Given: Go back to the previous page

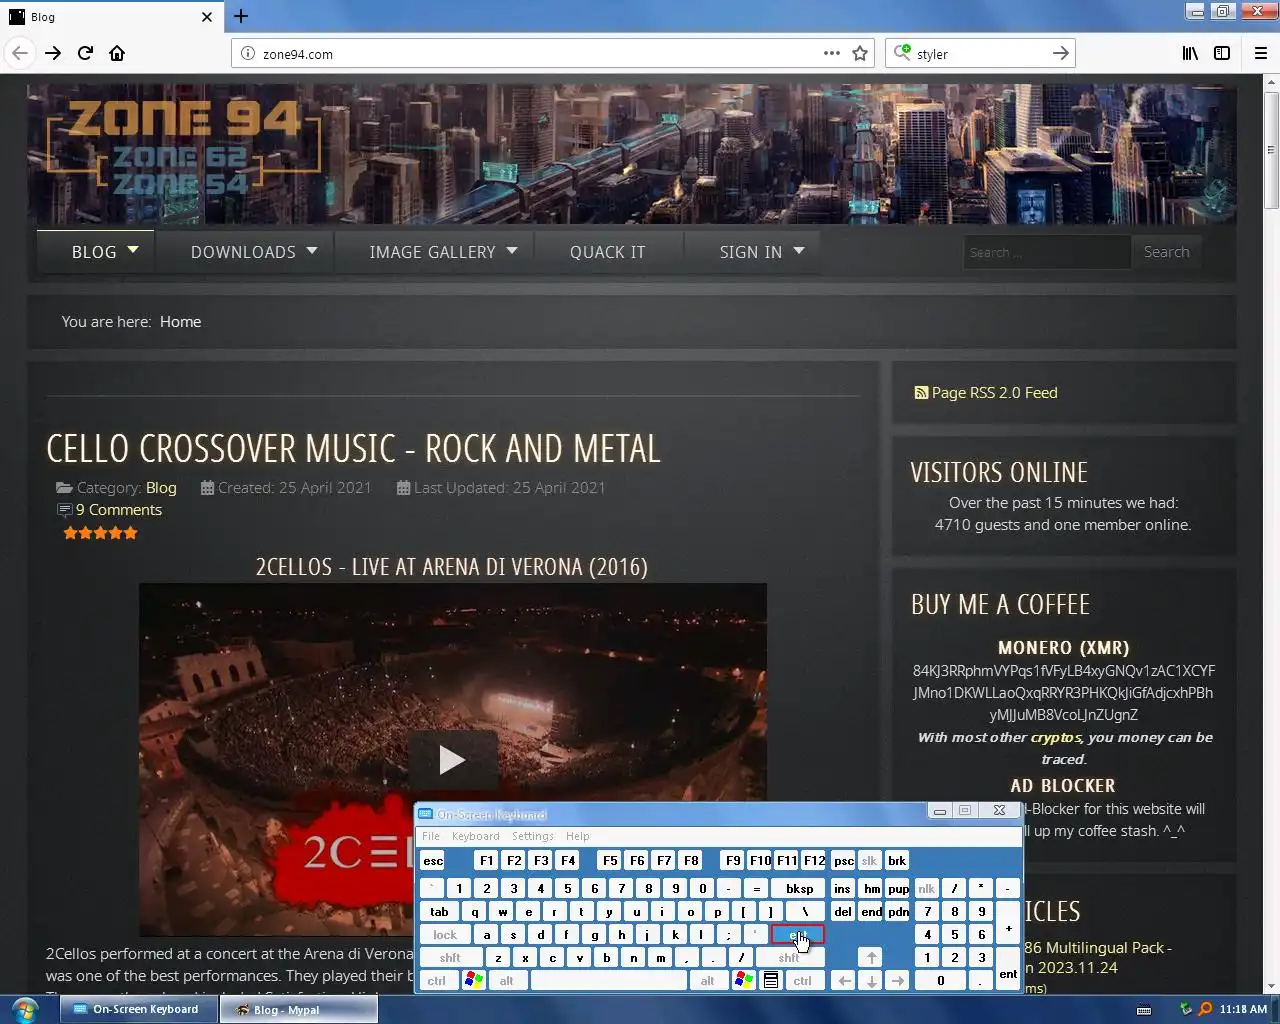Looking at the screenshot, I should coord(20,53).
